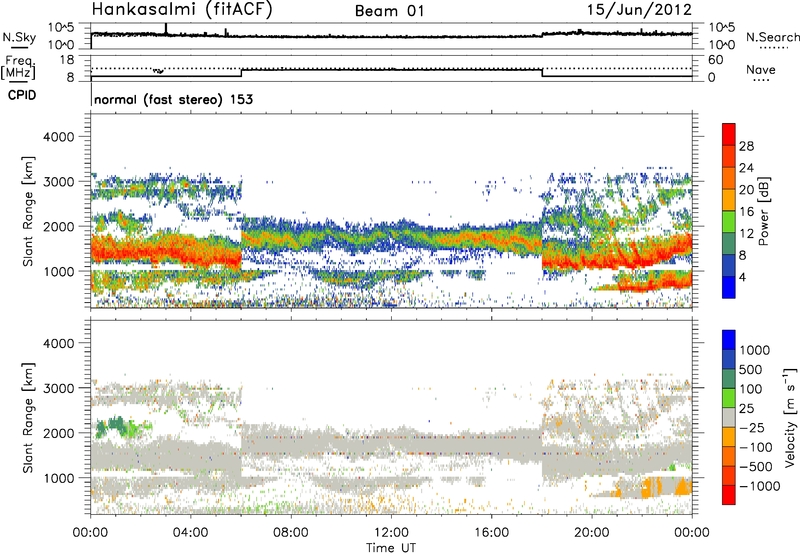Image resolution: width=800 pixels, height=554 pixels.
Task: Click the Slant Range label of velocity panel
Action: tap(28, 418)
